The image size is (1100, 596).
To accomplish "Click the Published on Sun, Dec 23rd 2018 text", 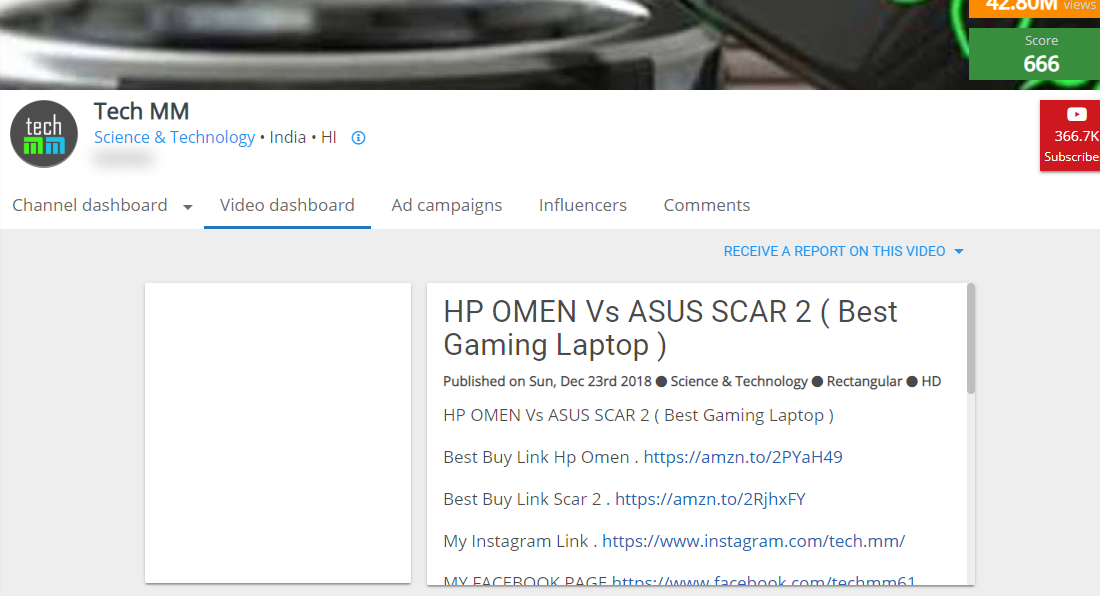I will pyautogui.click(x=547, y=381).
